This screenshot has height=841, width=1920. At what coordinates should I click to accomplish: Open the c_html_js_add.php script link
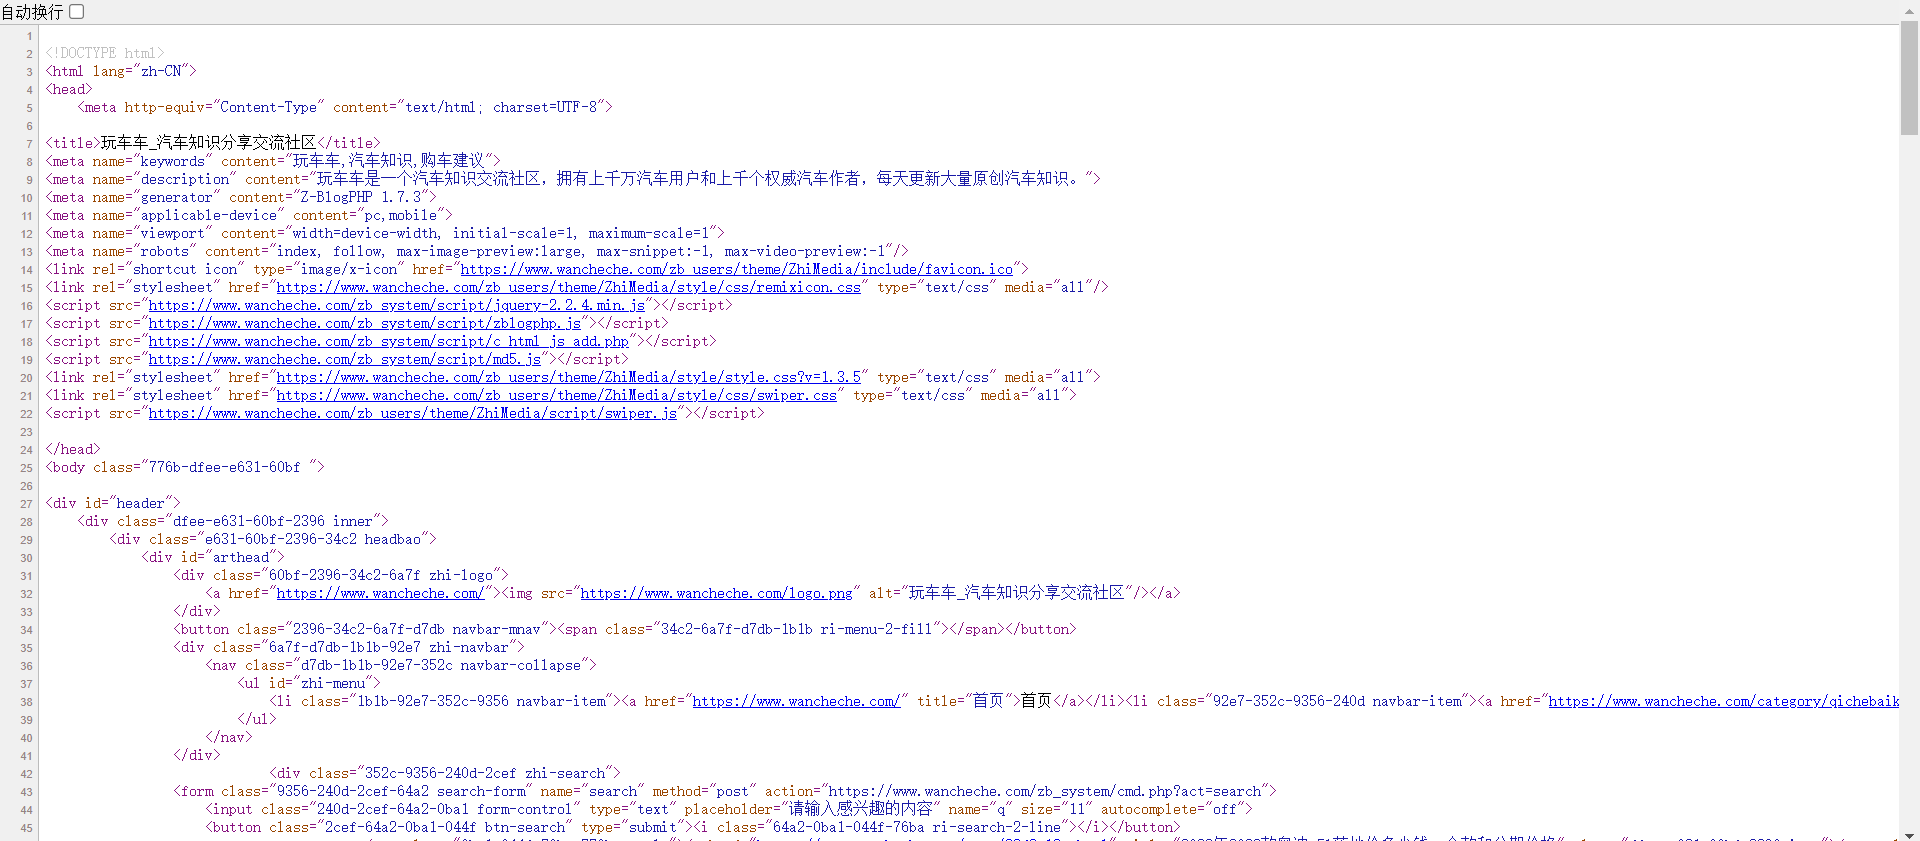(x=389, y=341)
